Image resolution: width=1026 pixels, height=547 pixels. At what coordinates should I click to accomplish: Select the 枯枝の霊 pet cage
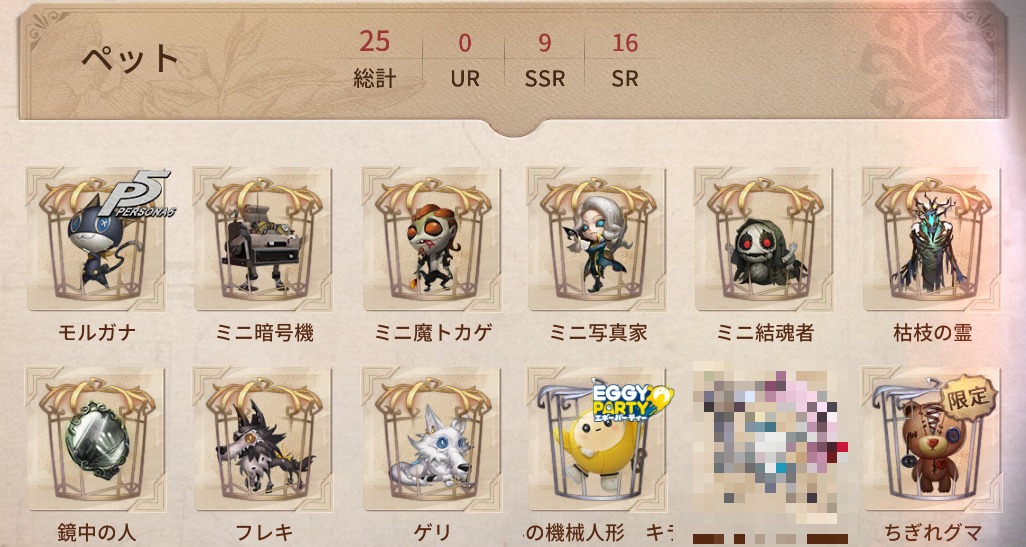[931, 239]
